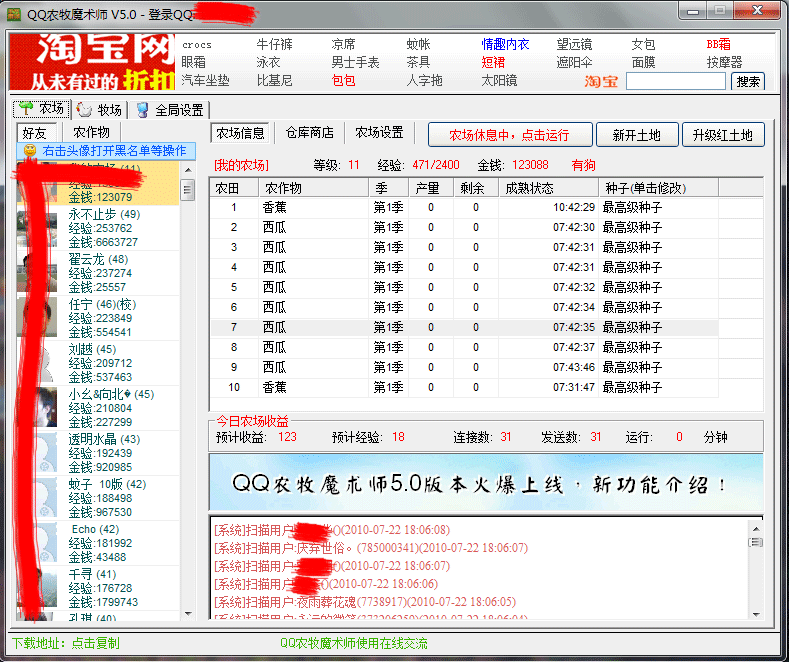Click the 按摩器 ad link
Viewport: 789px width, 662px height.
click(x=724, y=62)
